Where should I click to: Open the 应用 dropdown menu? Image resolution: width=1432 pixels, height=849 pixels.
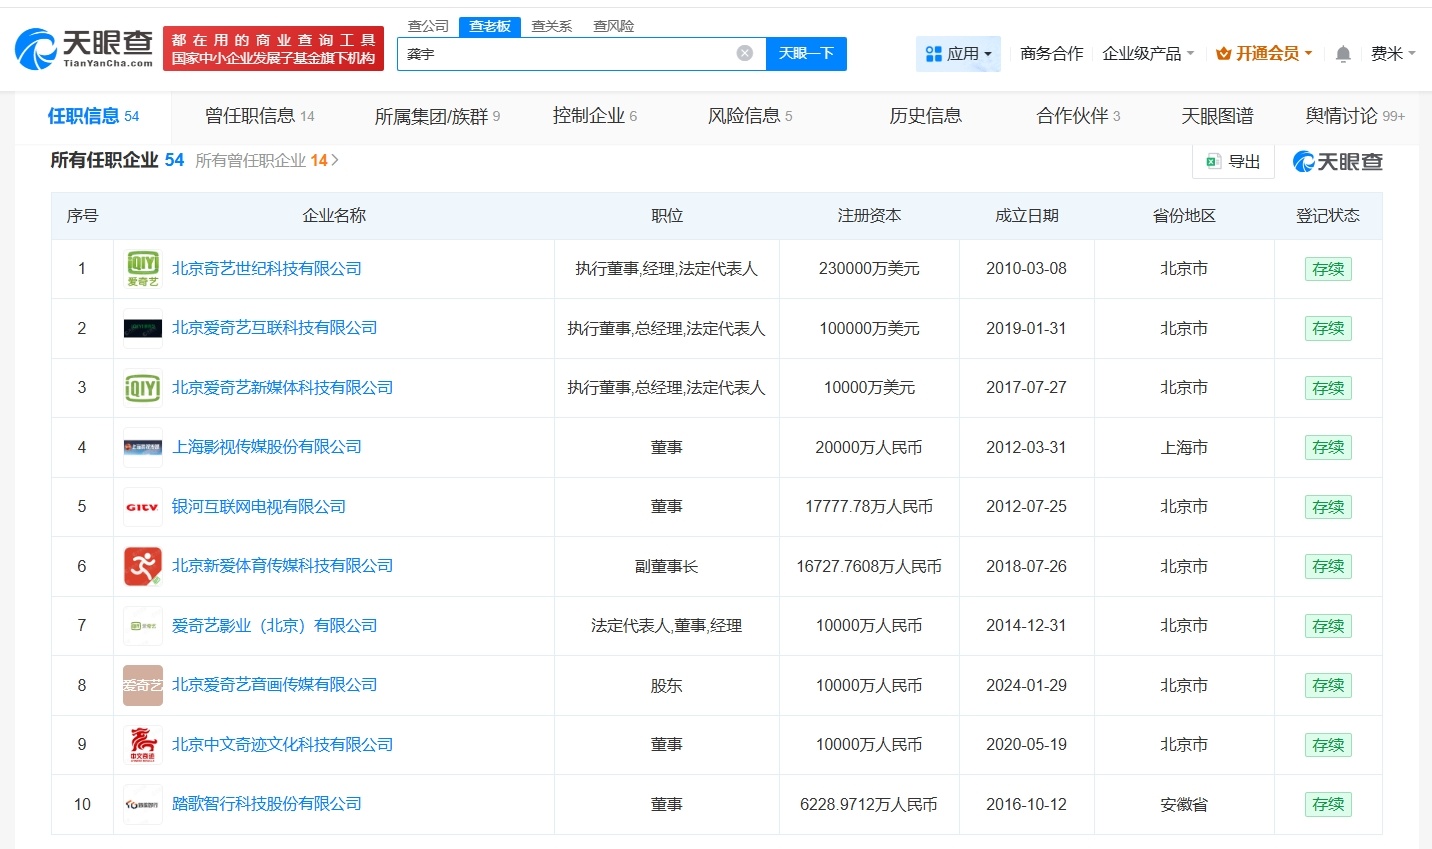pyautogui.click(x=958, y=53)
